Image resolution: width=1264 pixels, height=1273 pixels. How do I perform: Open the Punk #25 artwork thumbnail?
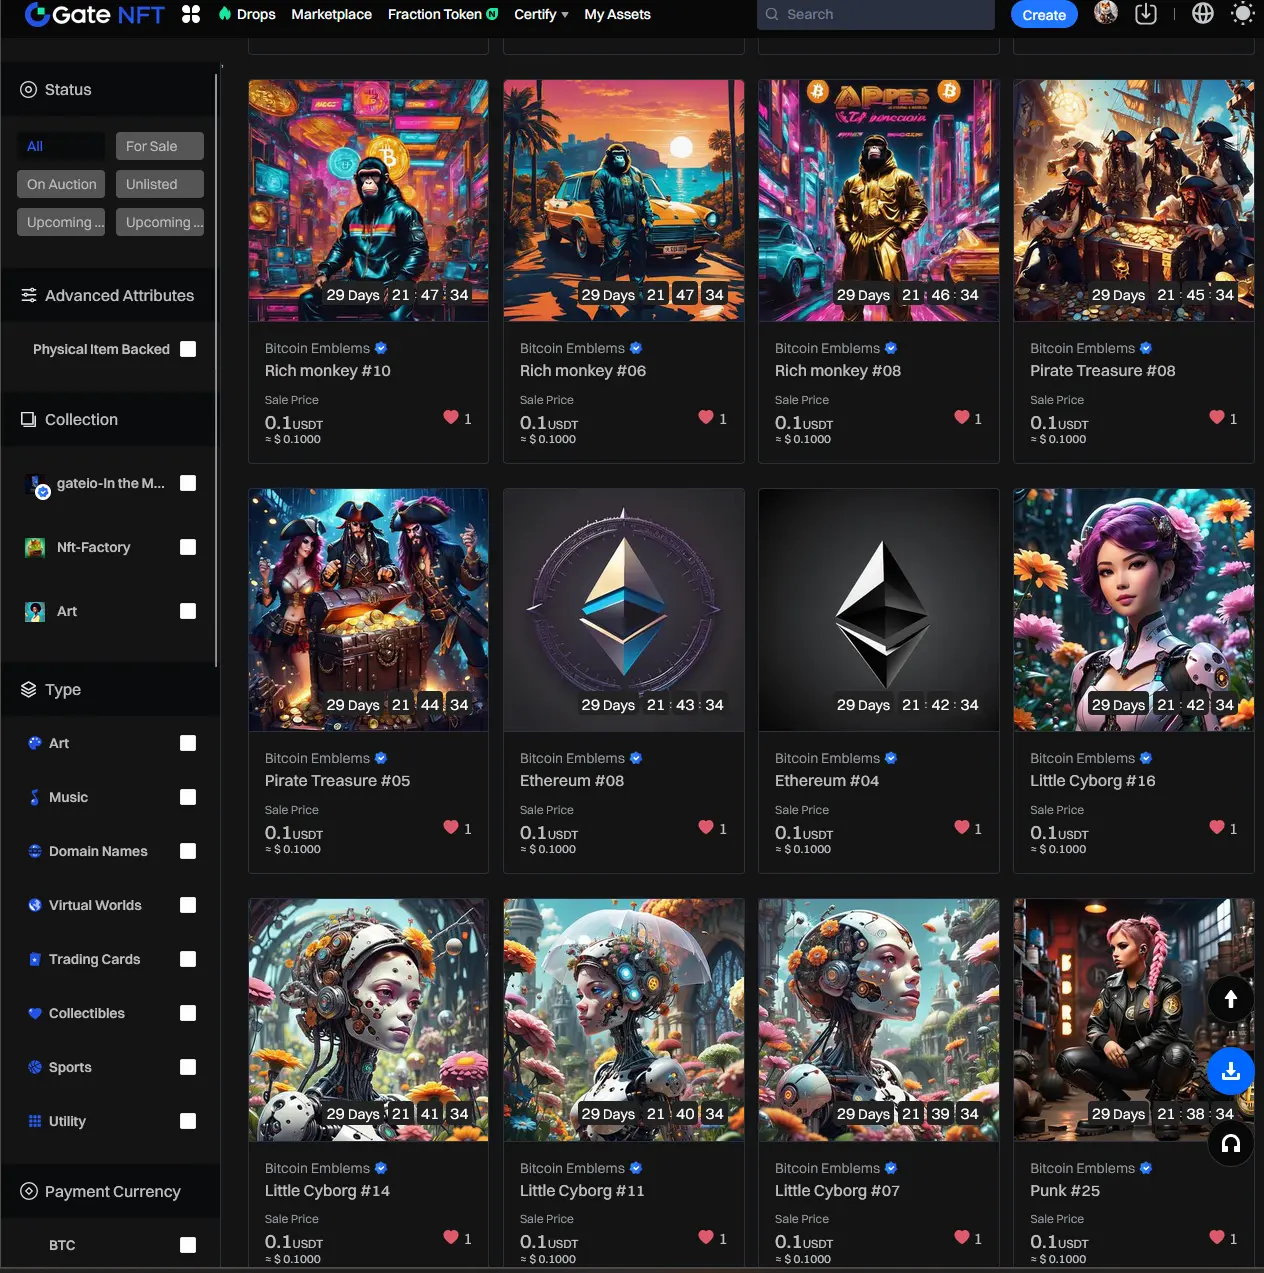click(x=1134, y=1020)
